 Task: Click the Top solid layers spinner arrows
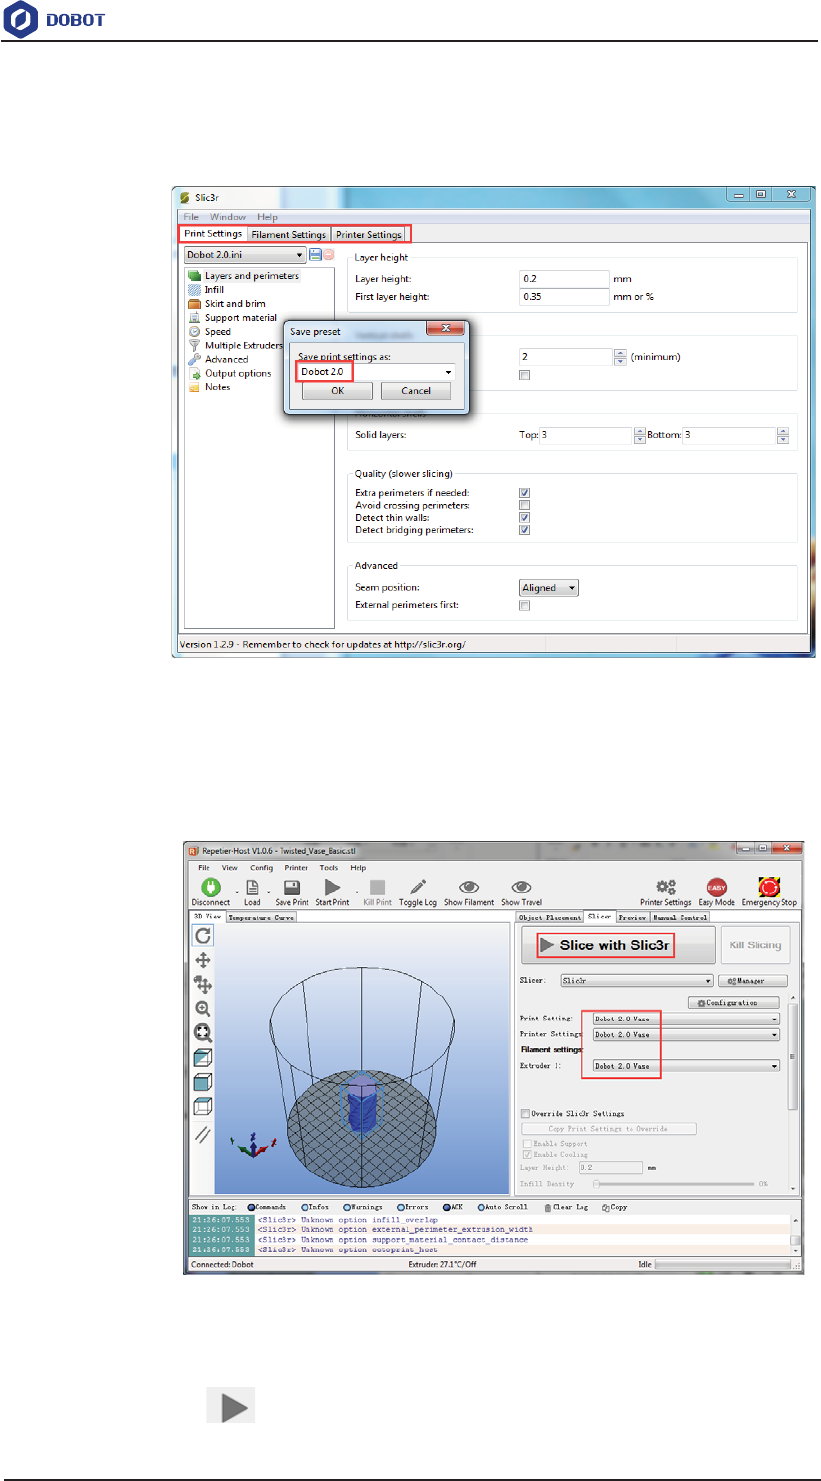click(x=640, y=436)
